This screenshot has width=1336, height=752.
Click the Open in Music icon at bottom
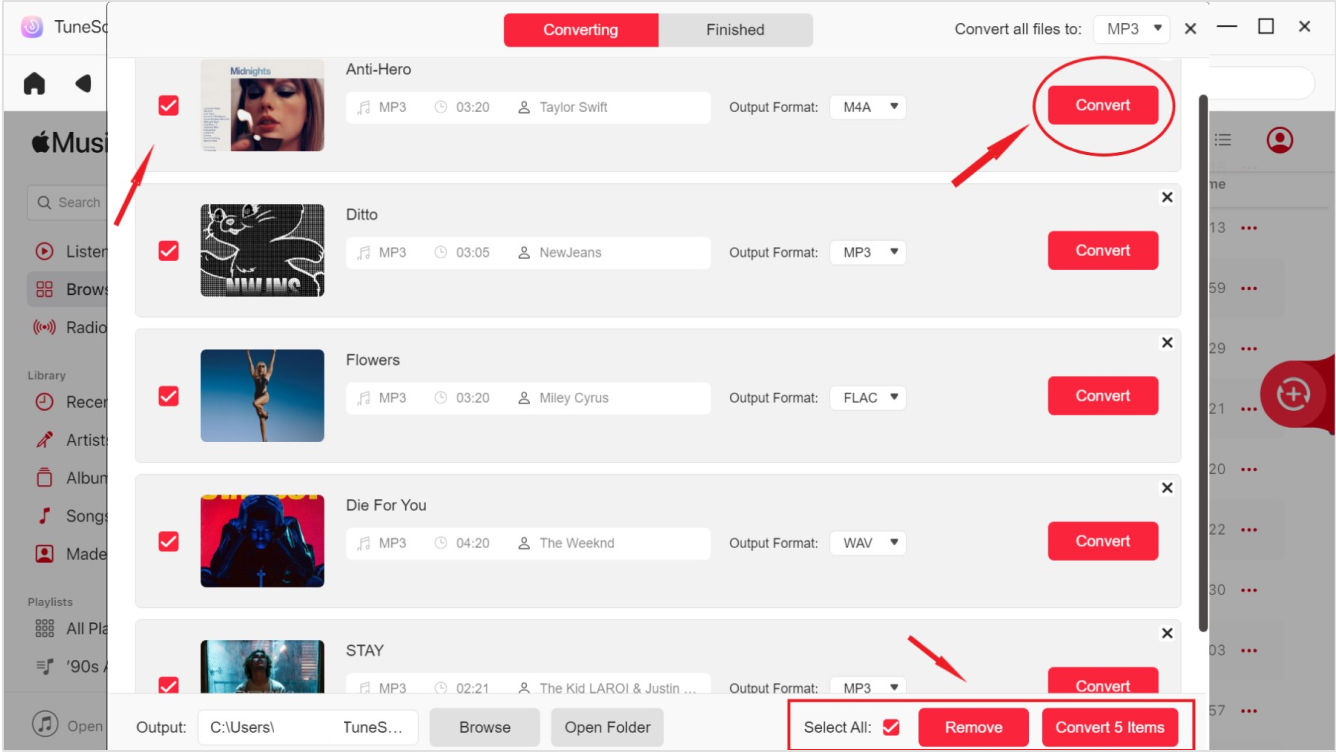click(x=45, y=724)
